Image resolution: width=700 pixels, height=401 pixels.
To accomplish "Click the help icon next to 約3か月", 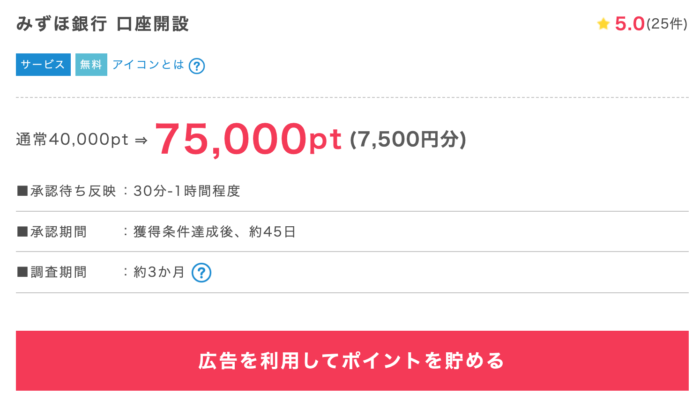I will (x=201, y=272).
